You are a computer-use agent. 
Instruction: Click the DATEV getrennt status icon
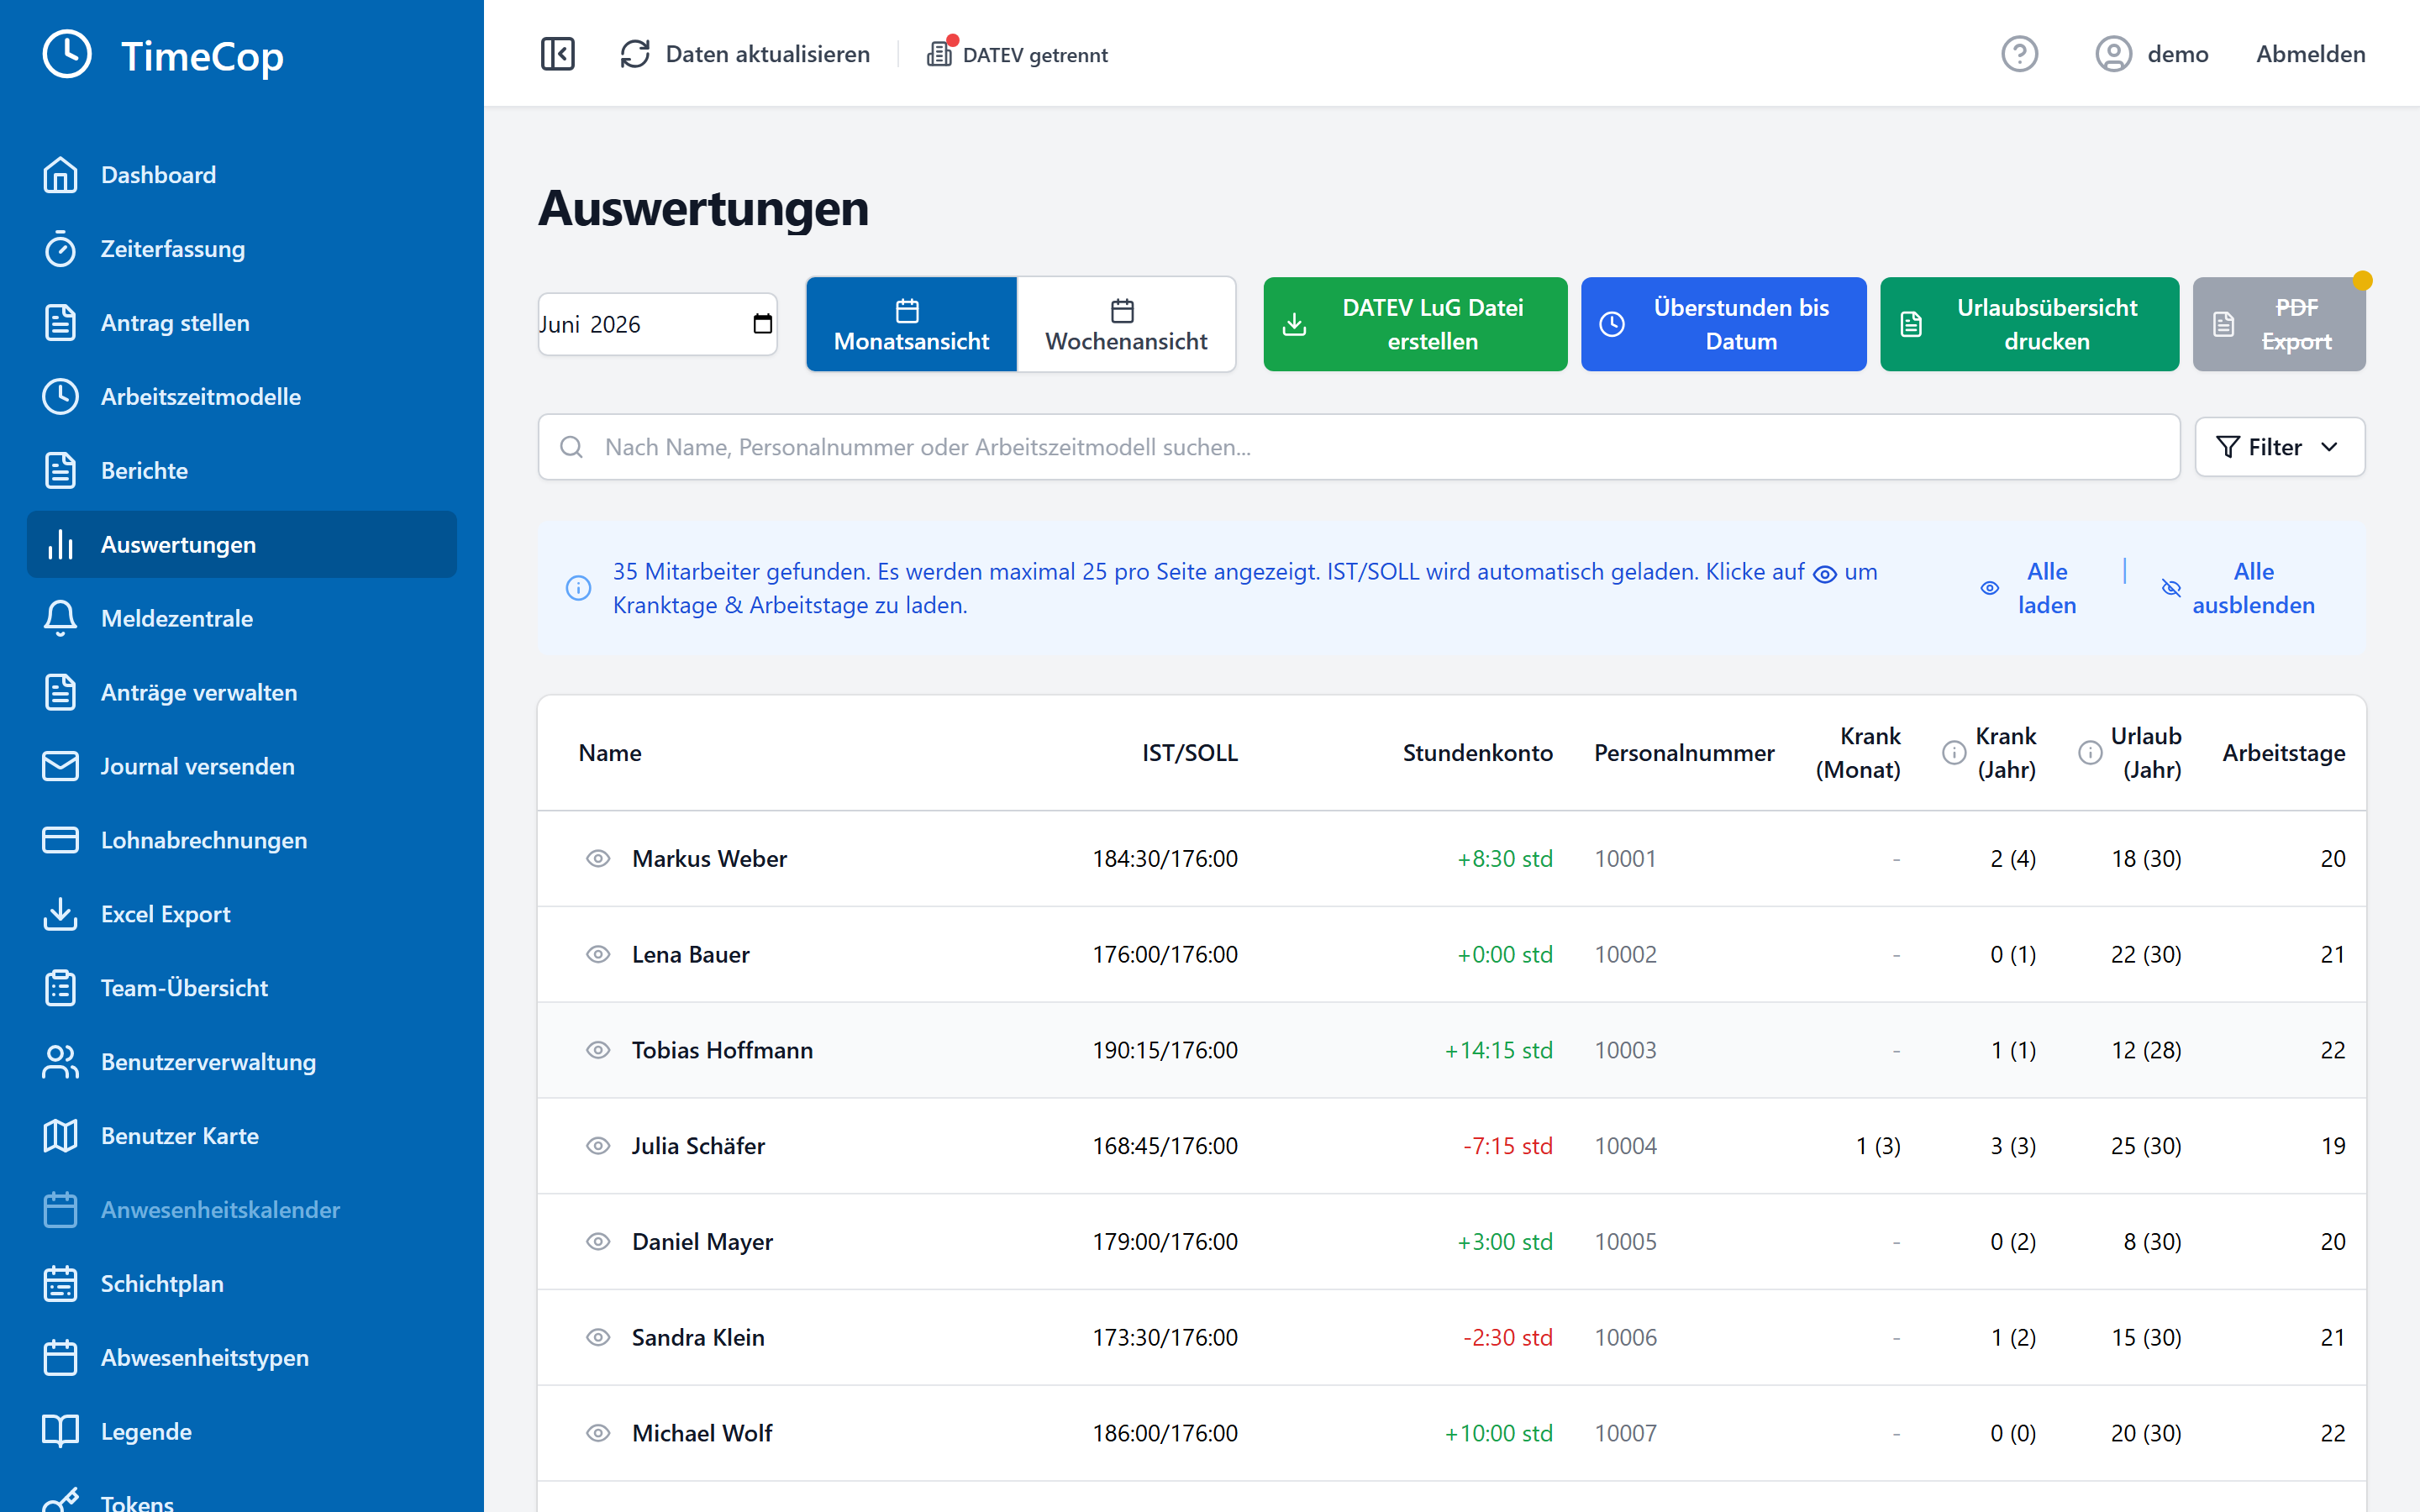click(x=939, y=54)
